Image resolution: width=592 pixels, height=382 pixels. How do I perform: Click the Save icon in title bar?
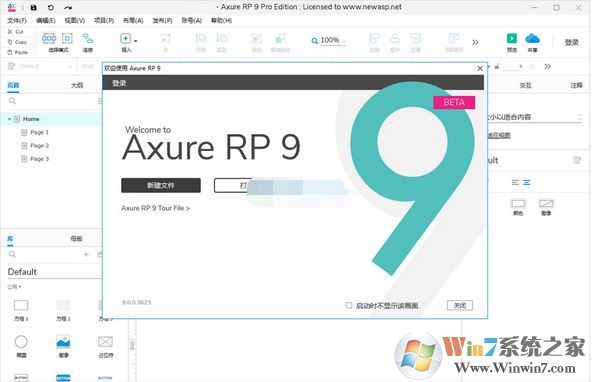click(34, 7)
